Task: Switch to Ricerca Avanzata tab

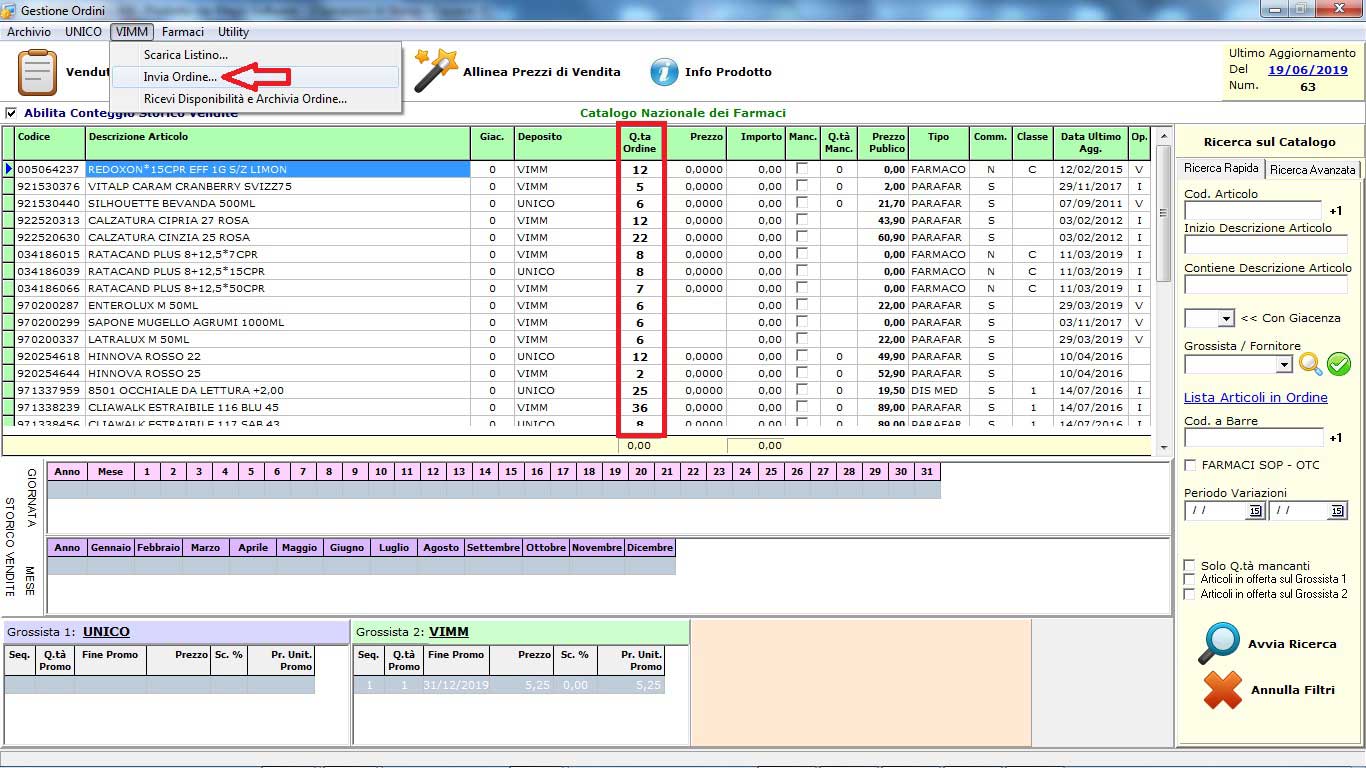Action: point(1313,170)
